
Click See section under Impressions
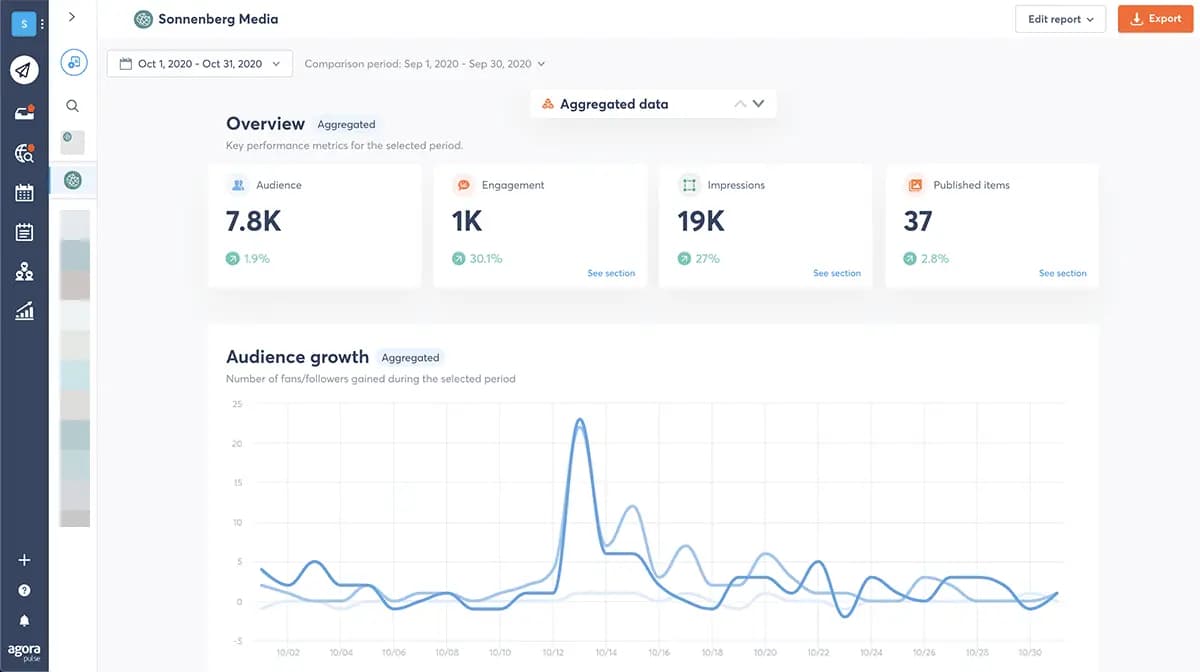click(x=837, y=272)
